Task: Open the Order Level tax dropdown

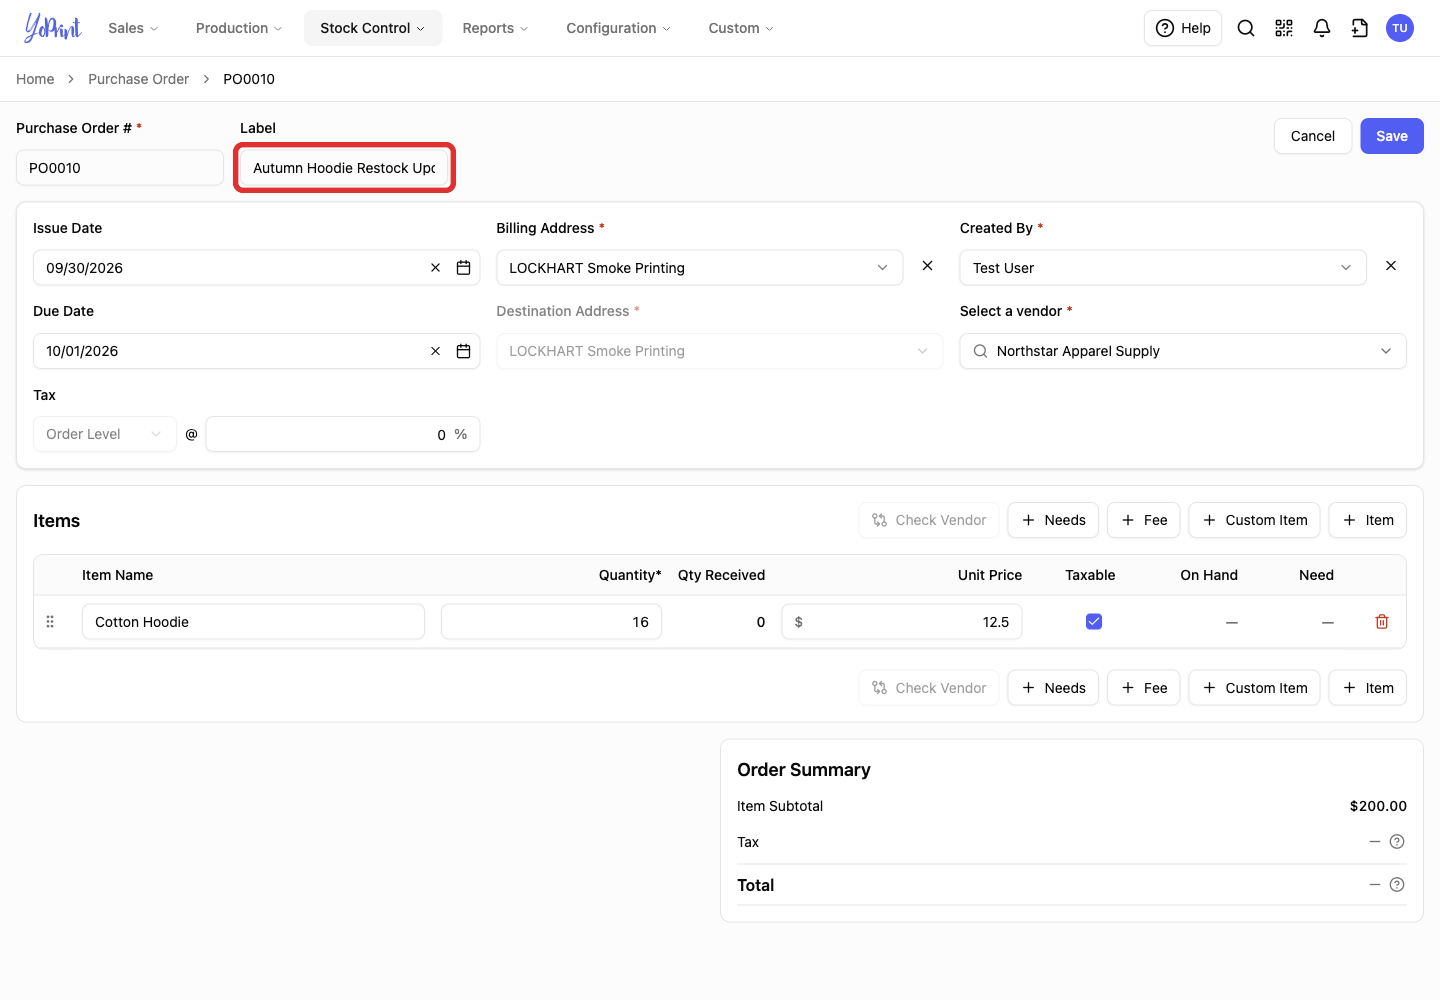Action: pos(105,434)
